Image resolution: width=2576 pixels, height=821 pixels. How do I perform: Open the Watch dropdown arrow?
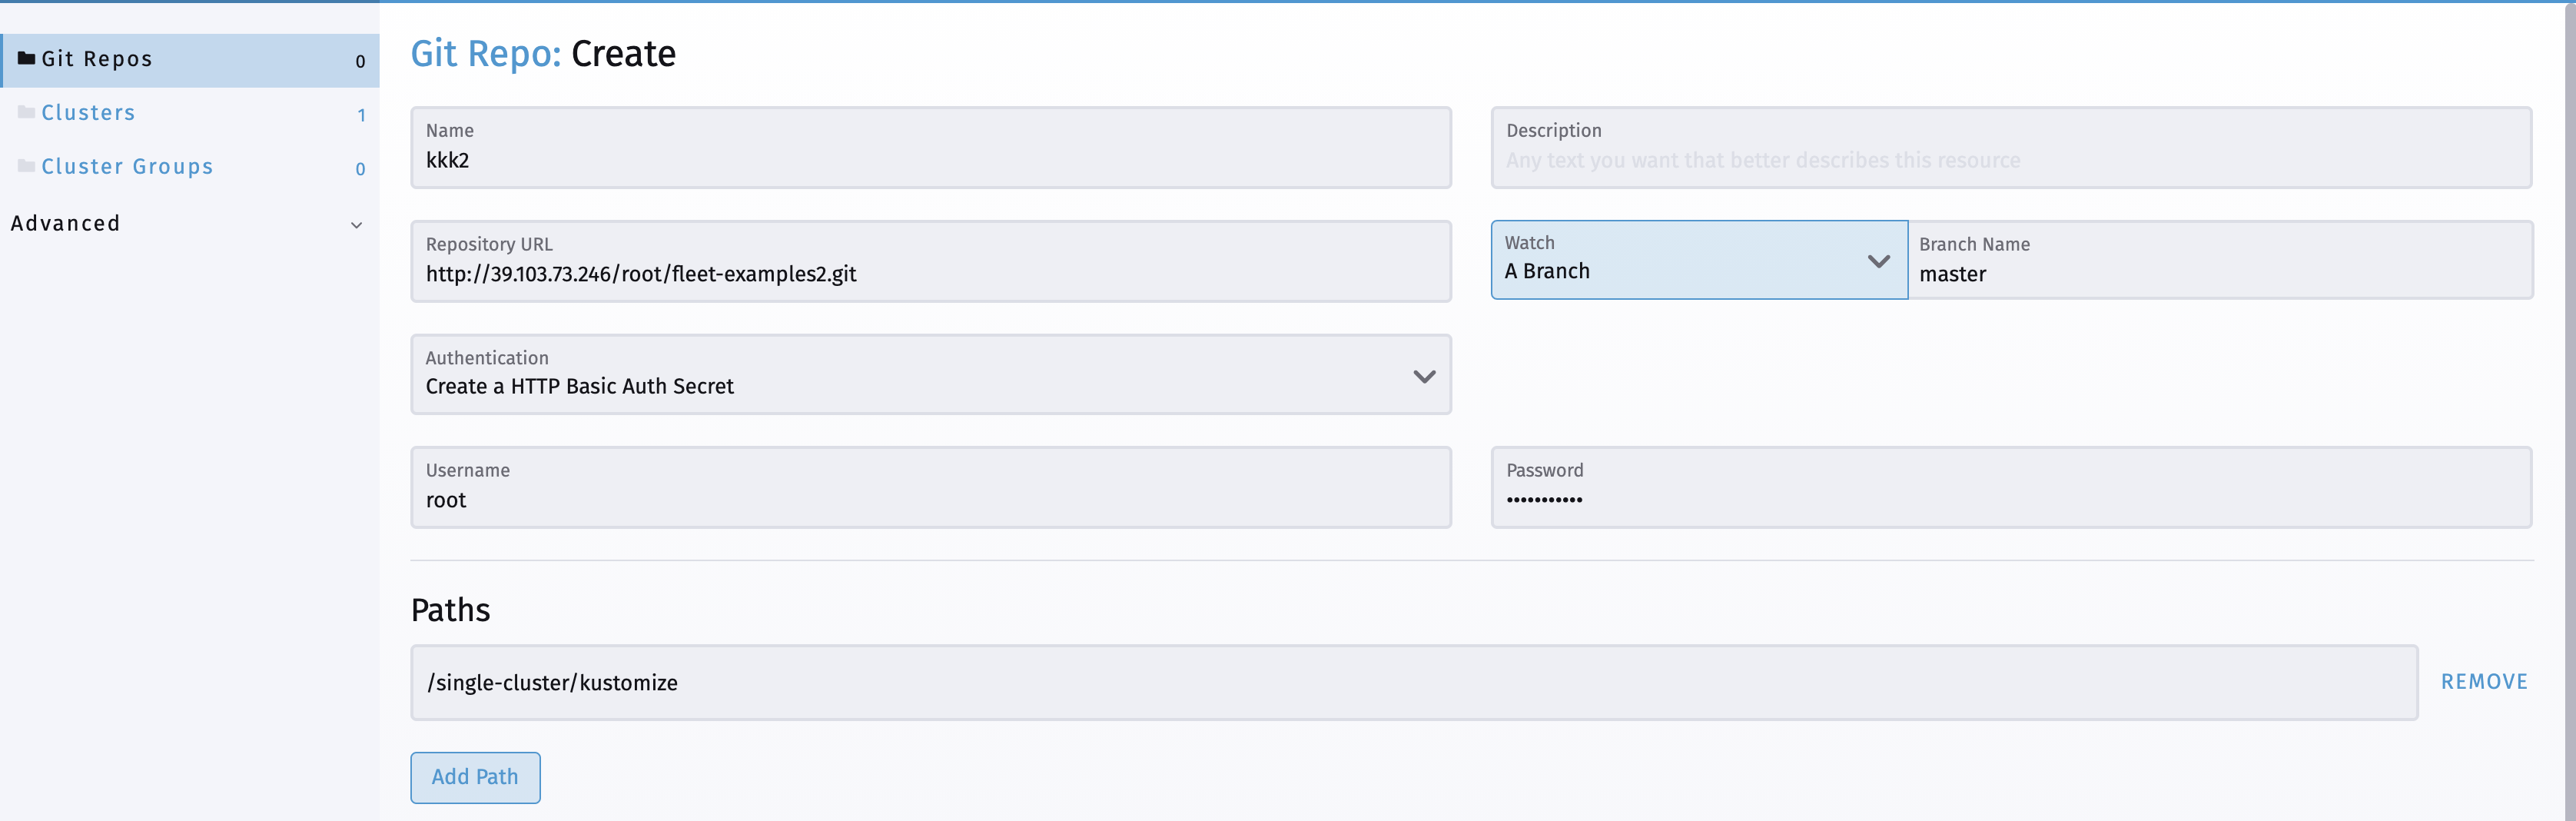pos(1878,261)
